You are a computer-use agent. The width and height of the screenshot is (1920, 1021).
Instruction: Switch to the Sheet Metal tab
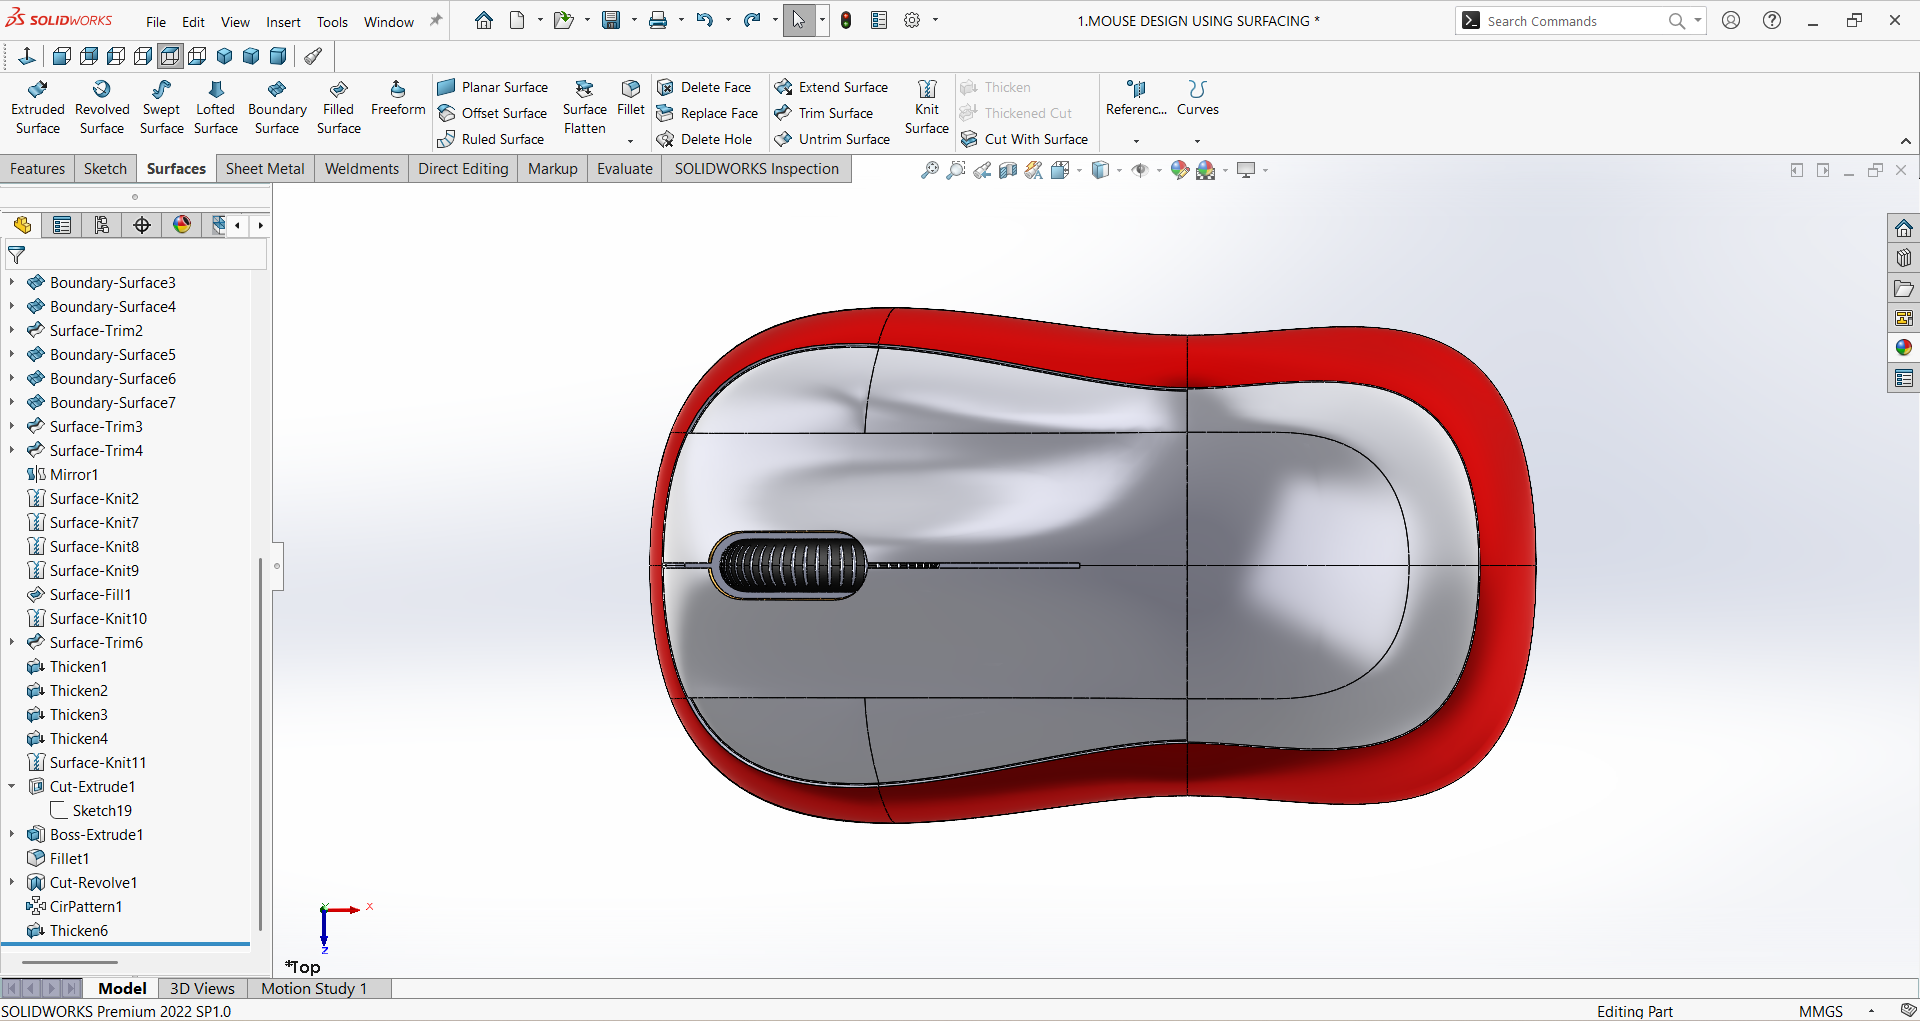(265, 169)
